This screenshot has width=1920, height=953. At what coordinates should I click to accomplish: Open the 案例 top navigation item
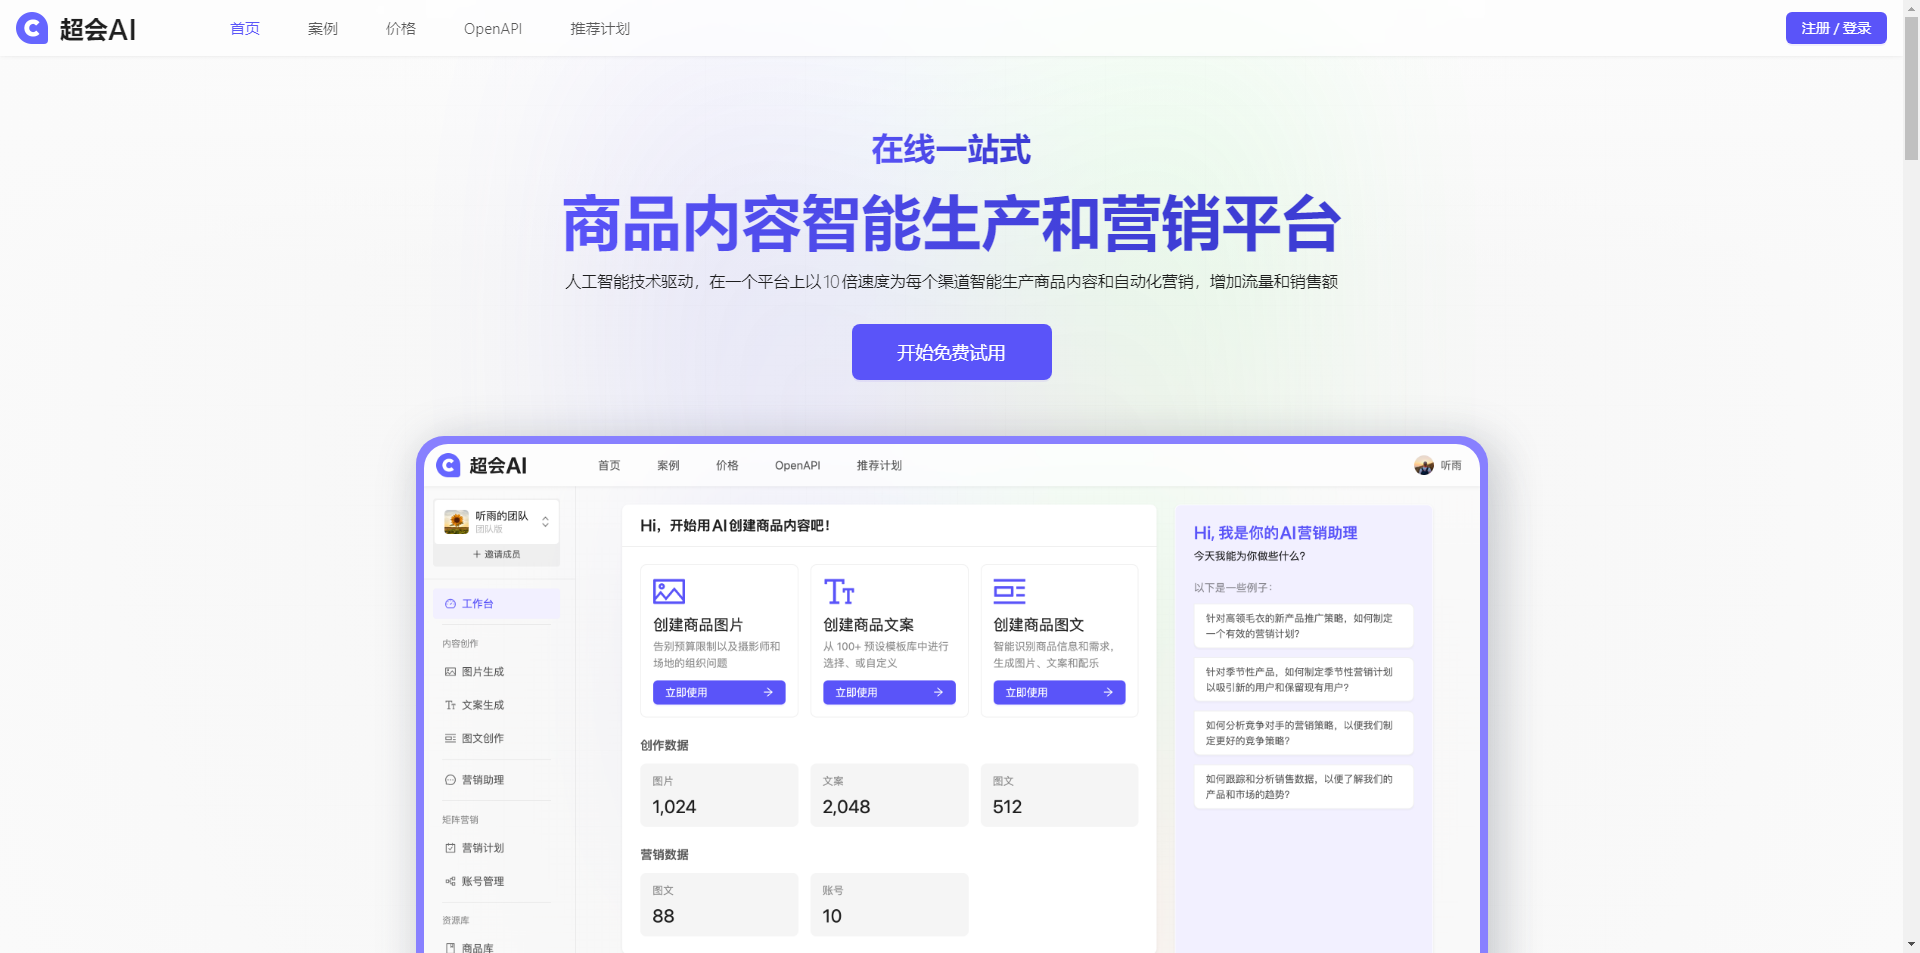pos(323,29)
